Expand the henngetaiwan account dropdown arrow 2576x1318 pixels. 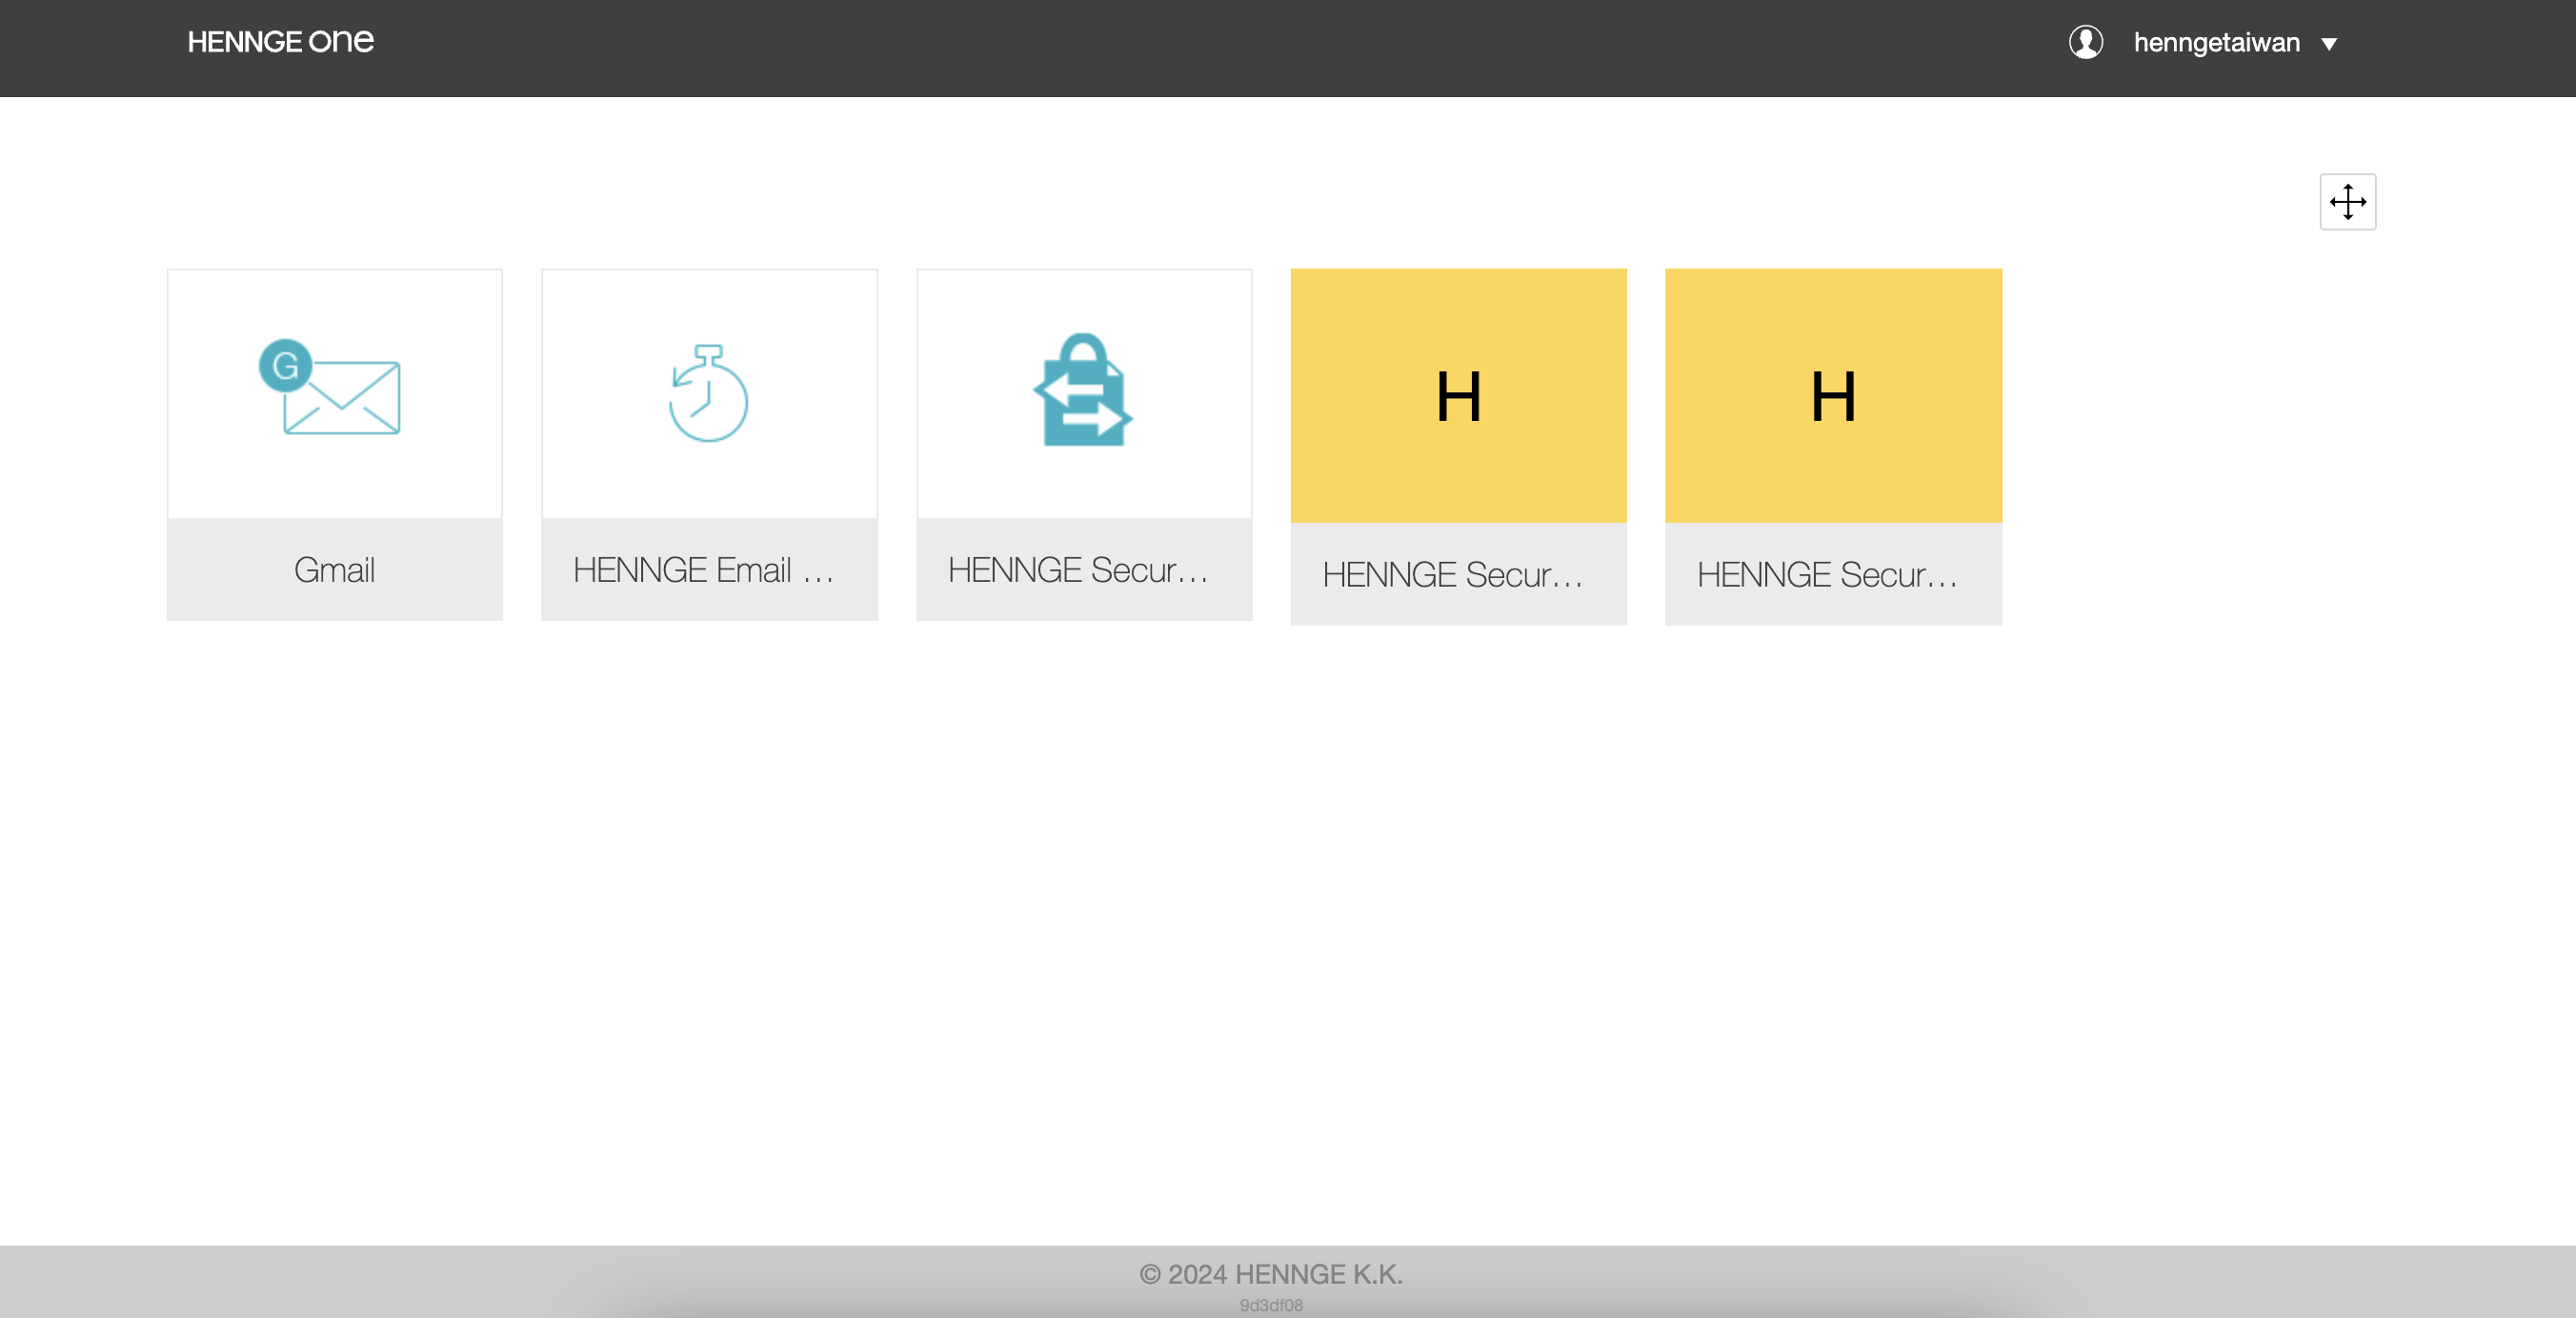point(2329,44)
